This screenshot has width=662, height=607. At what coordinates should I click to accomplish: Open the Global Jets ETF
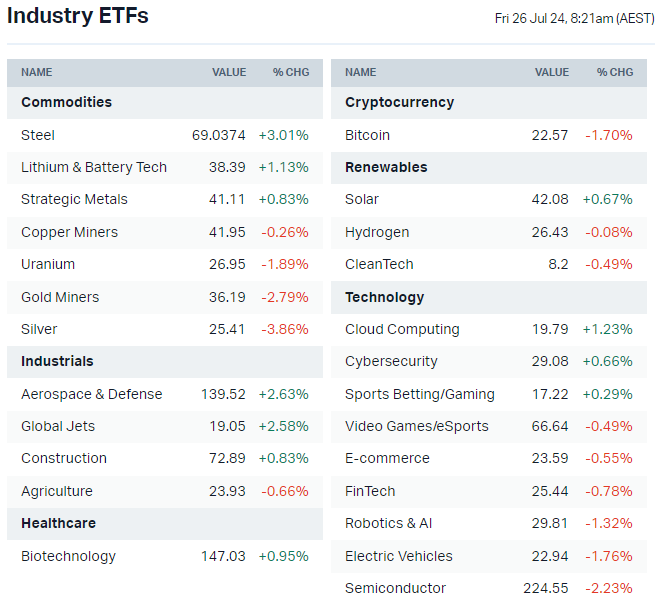tap(58, 426)
